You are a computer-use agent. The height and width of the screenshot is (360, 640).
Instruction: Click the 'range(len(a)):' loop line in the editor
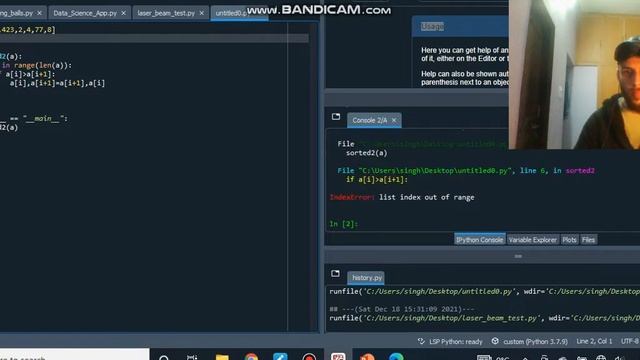(36, 65)
